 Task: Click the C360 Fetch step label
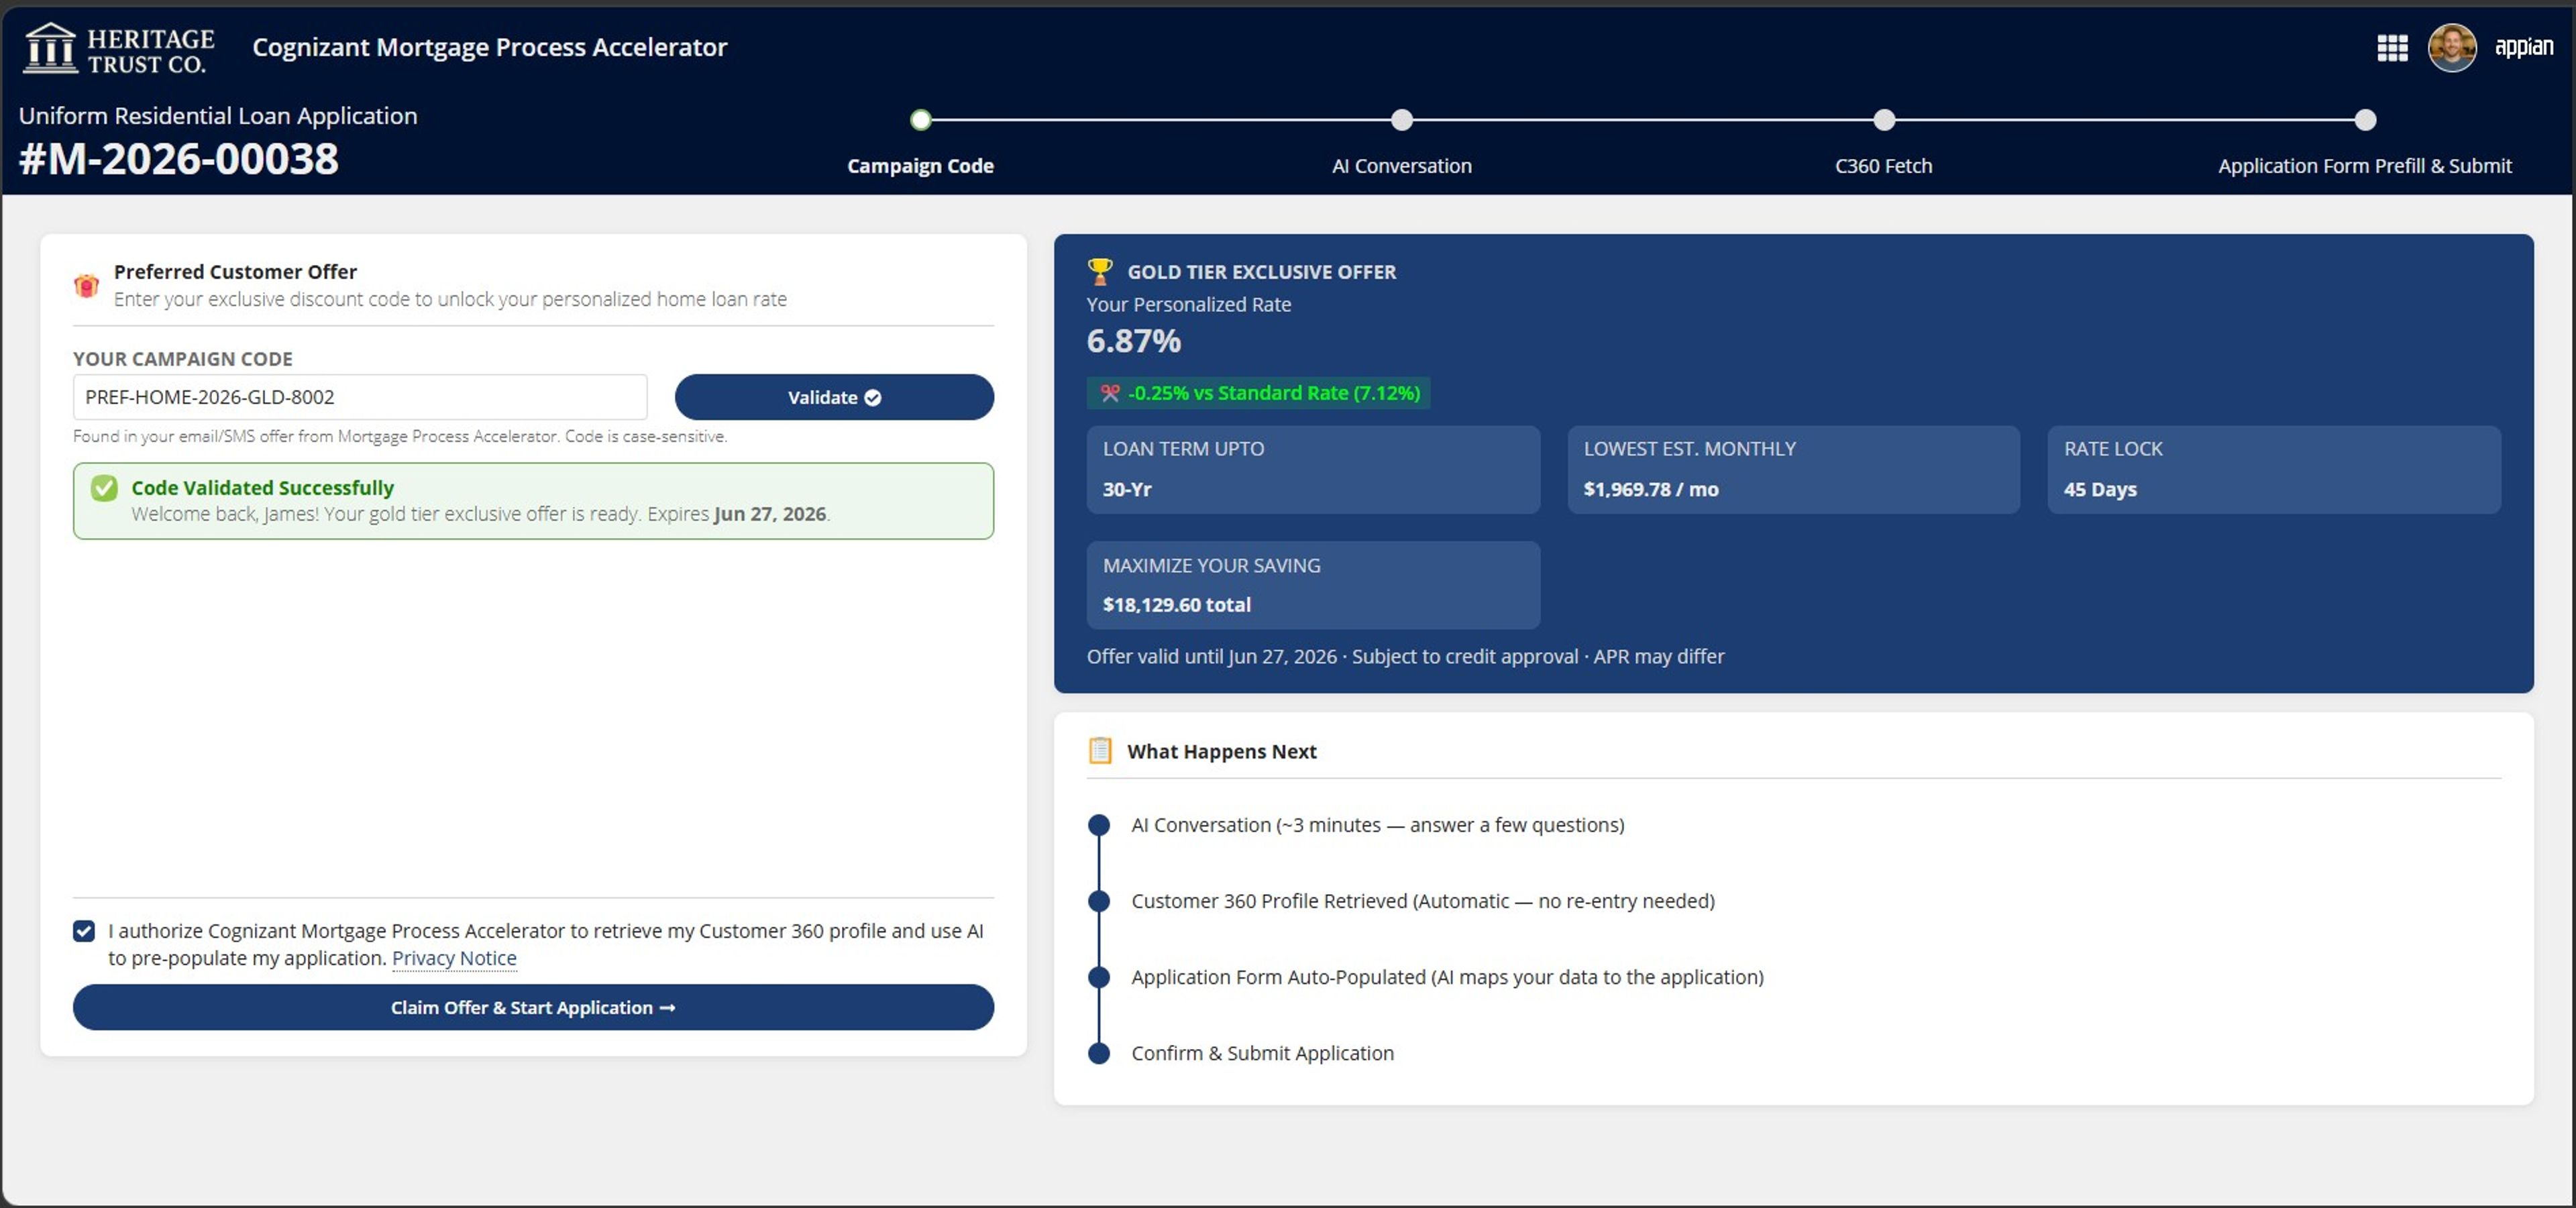(1884, 166)
